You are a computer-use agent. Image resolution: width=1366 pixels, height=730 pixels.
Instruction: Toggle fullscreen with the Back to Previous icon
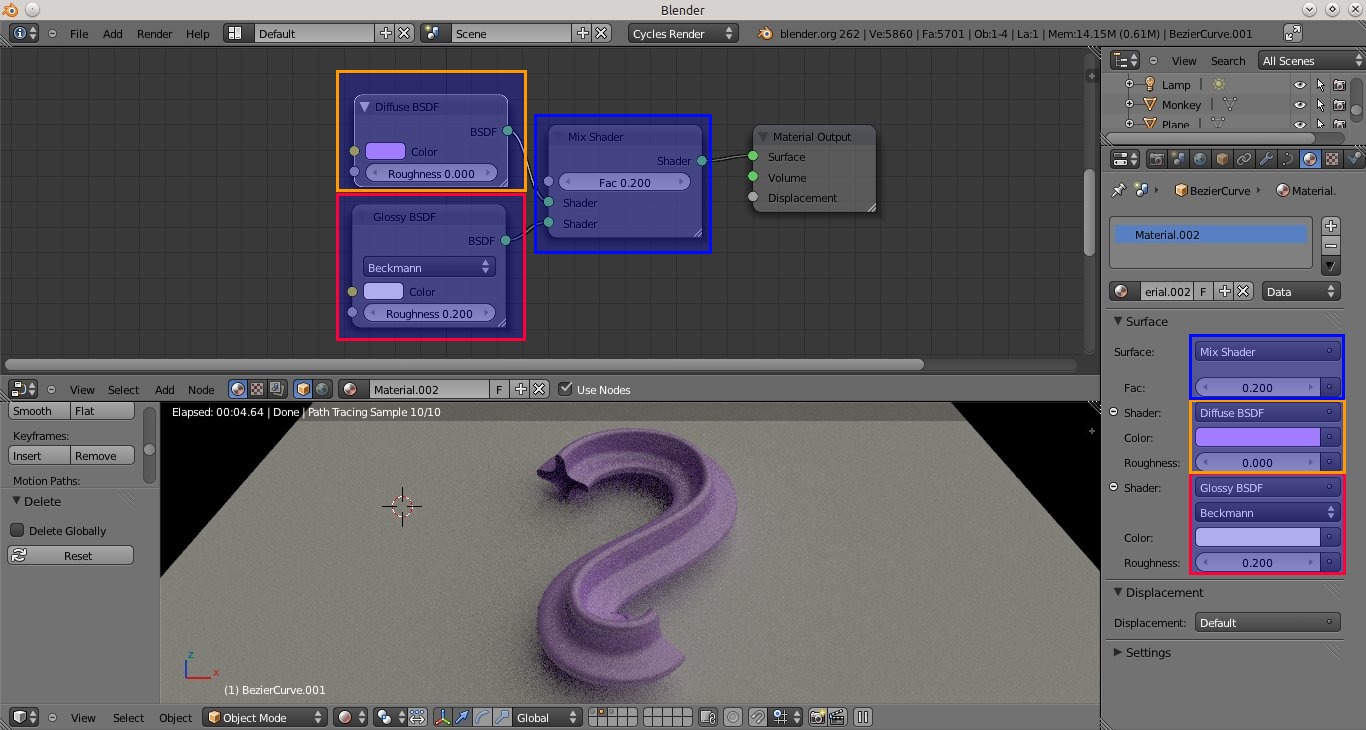coord(1293,33)
